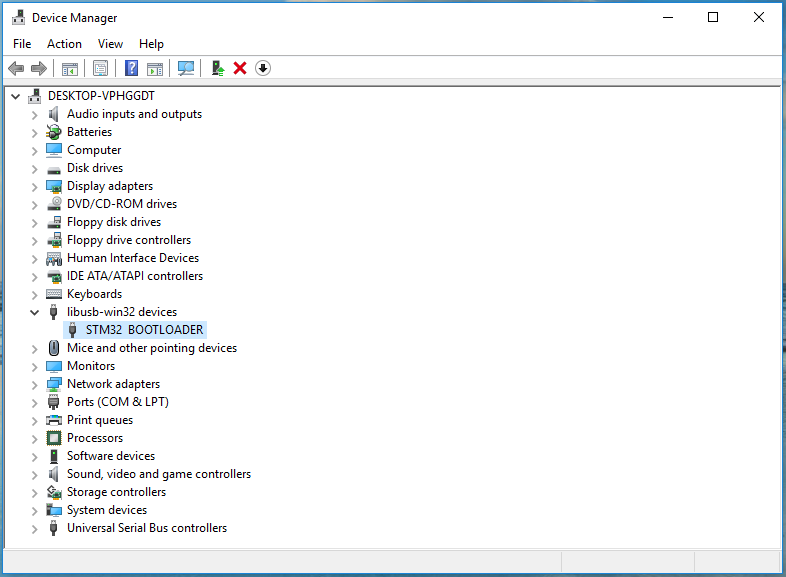The image size is (786, 577).
Task: Click the Mice and pointing devices icon
Action: point(54,348)
